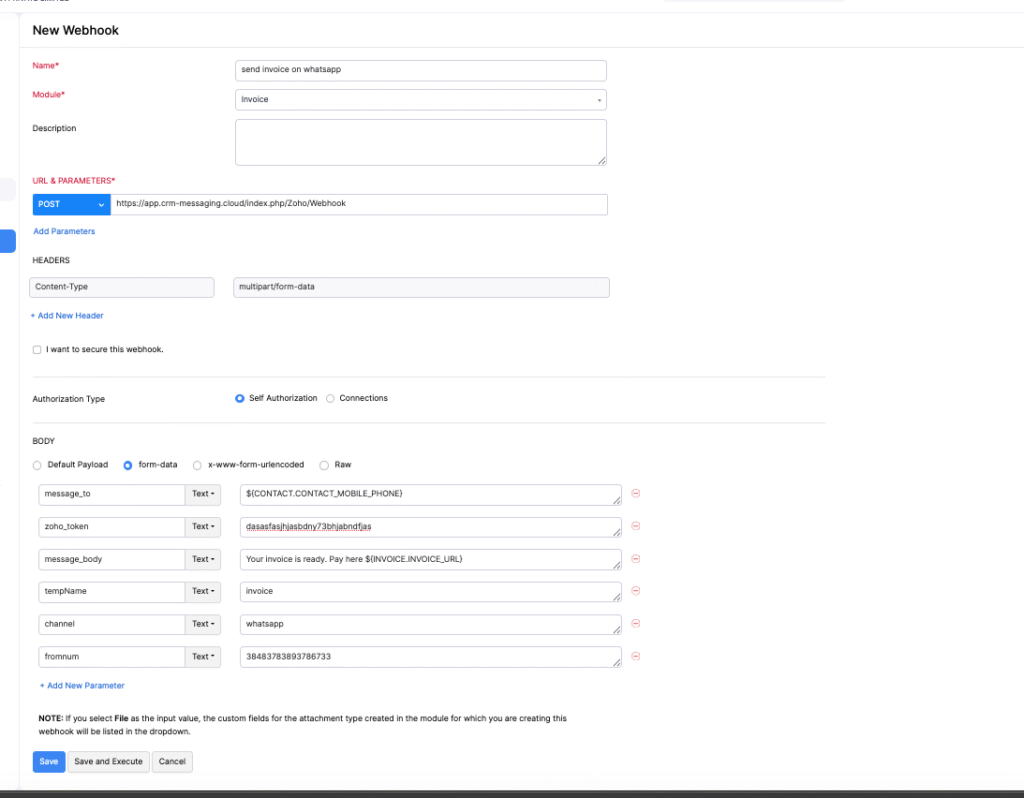Choose Default Payload body option
This screenshot has width=1024, height=798.
click(38, 465)
